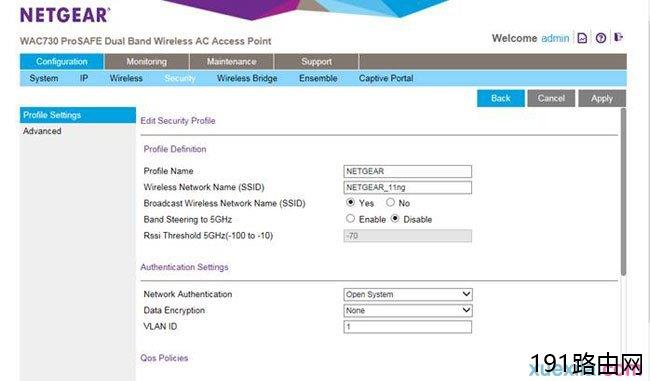Open the Data Encryption dropdown

coord(408,311)
